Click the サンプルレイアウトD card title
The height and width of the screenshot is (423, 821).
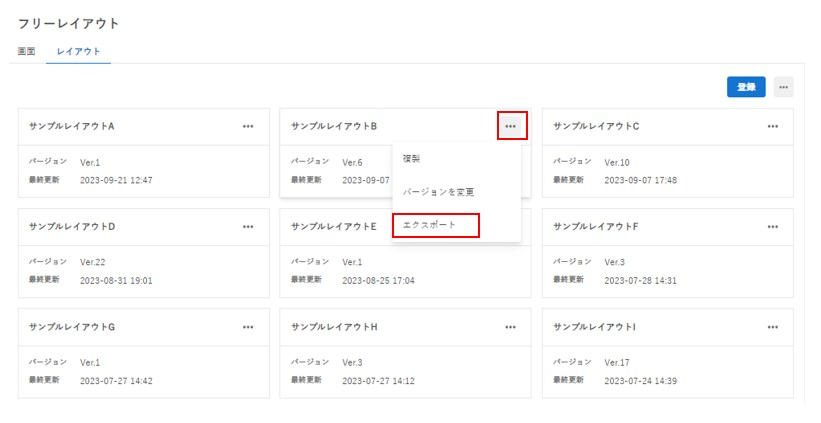pos(72,227)
